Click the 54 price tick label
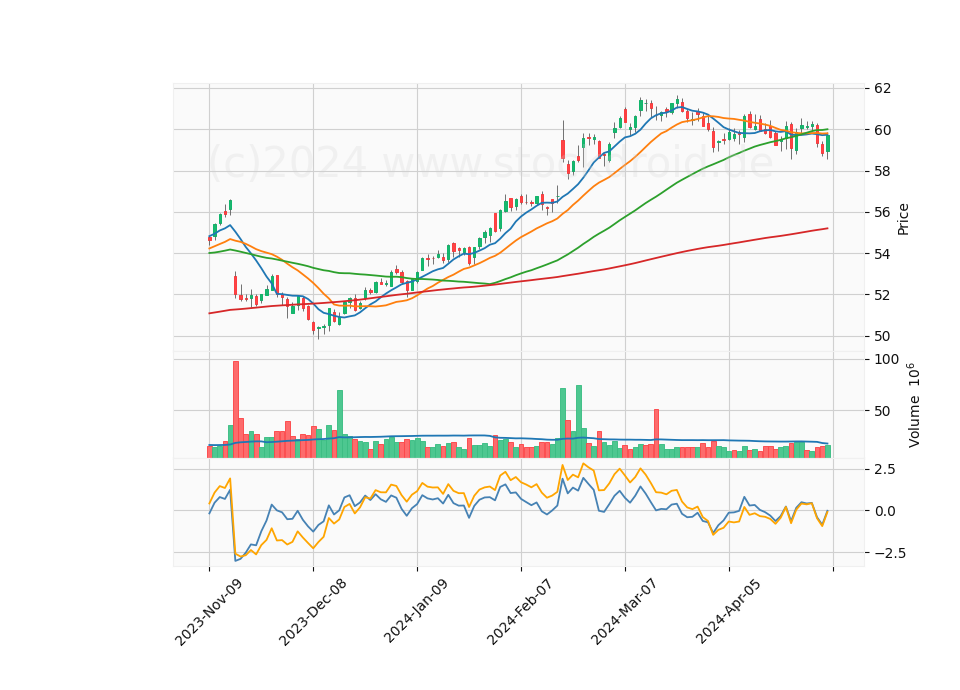 882,253
